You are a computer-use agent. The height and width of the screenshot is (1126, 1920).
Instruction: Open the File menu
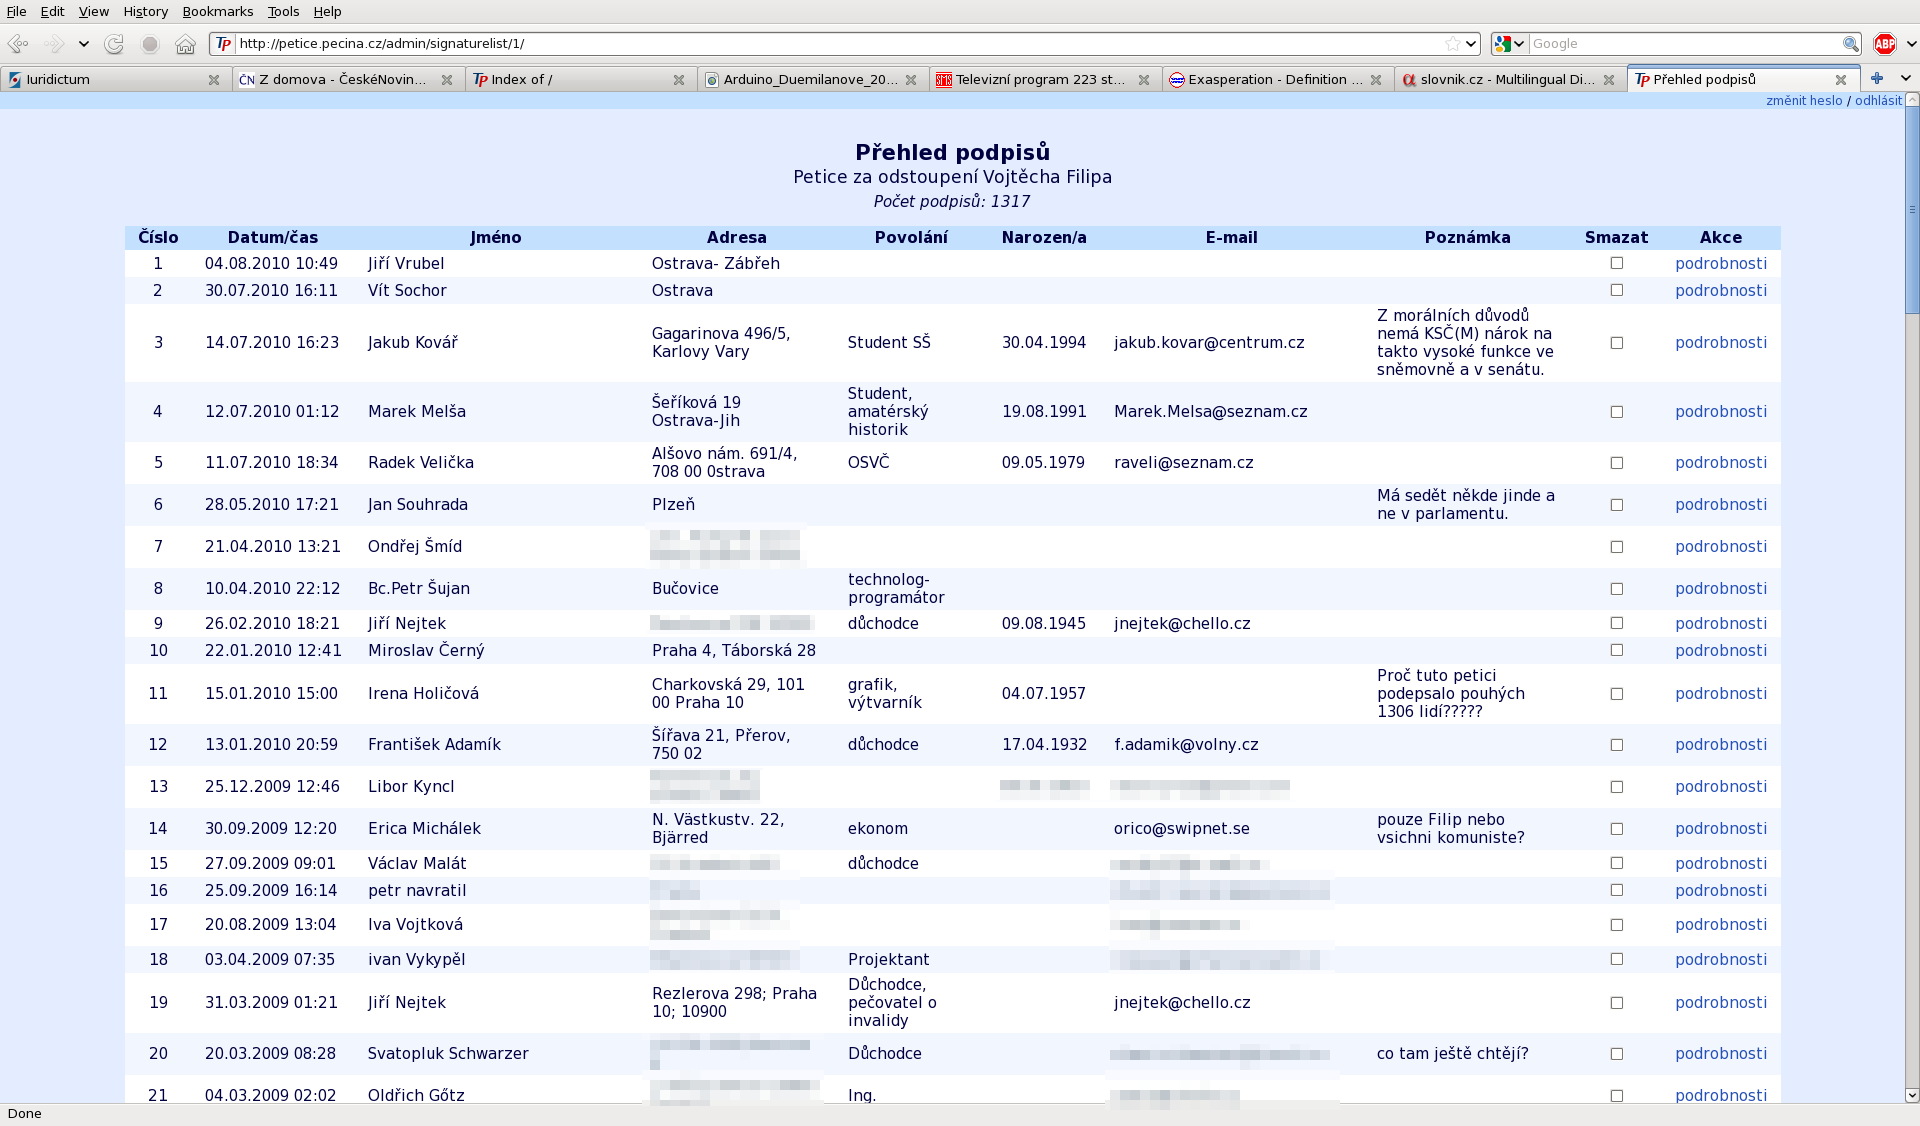(x=16, y=11)
